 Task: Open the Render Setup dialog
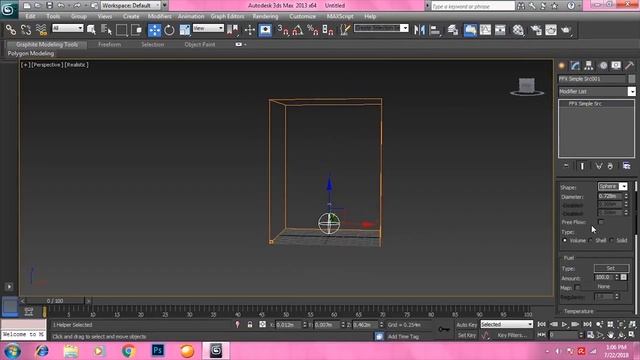coord(536,30)
